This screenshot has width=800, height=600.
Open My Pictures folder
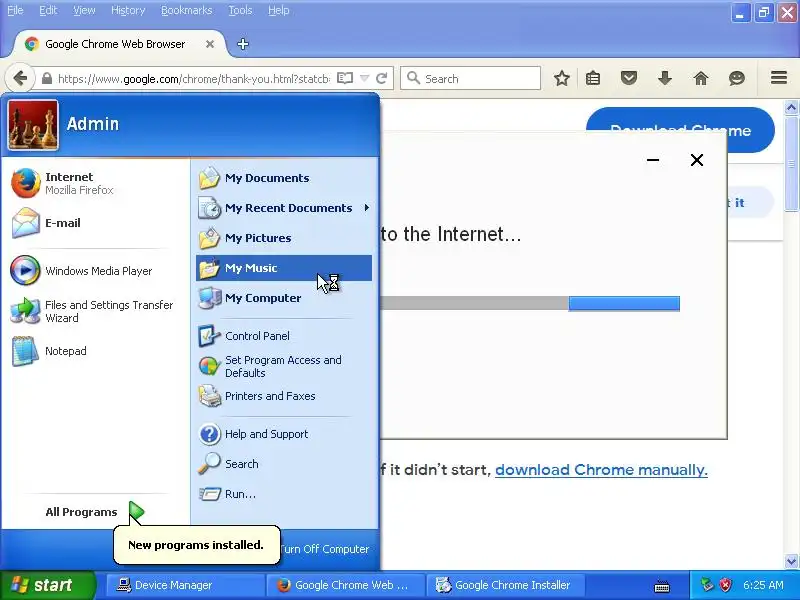pyautogui.click(x=284, y=238)
